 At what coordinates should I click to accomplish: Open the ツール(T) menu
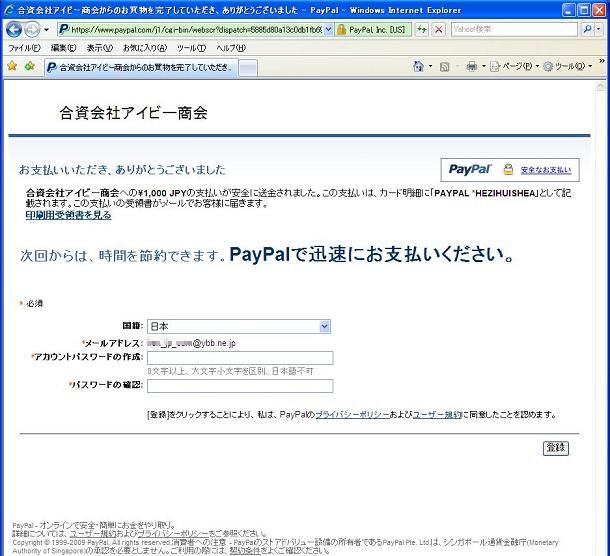191,48
